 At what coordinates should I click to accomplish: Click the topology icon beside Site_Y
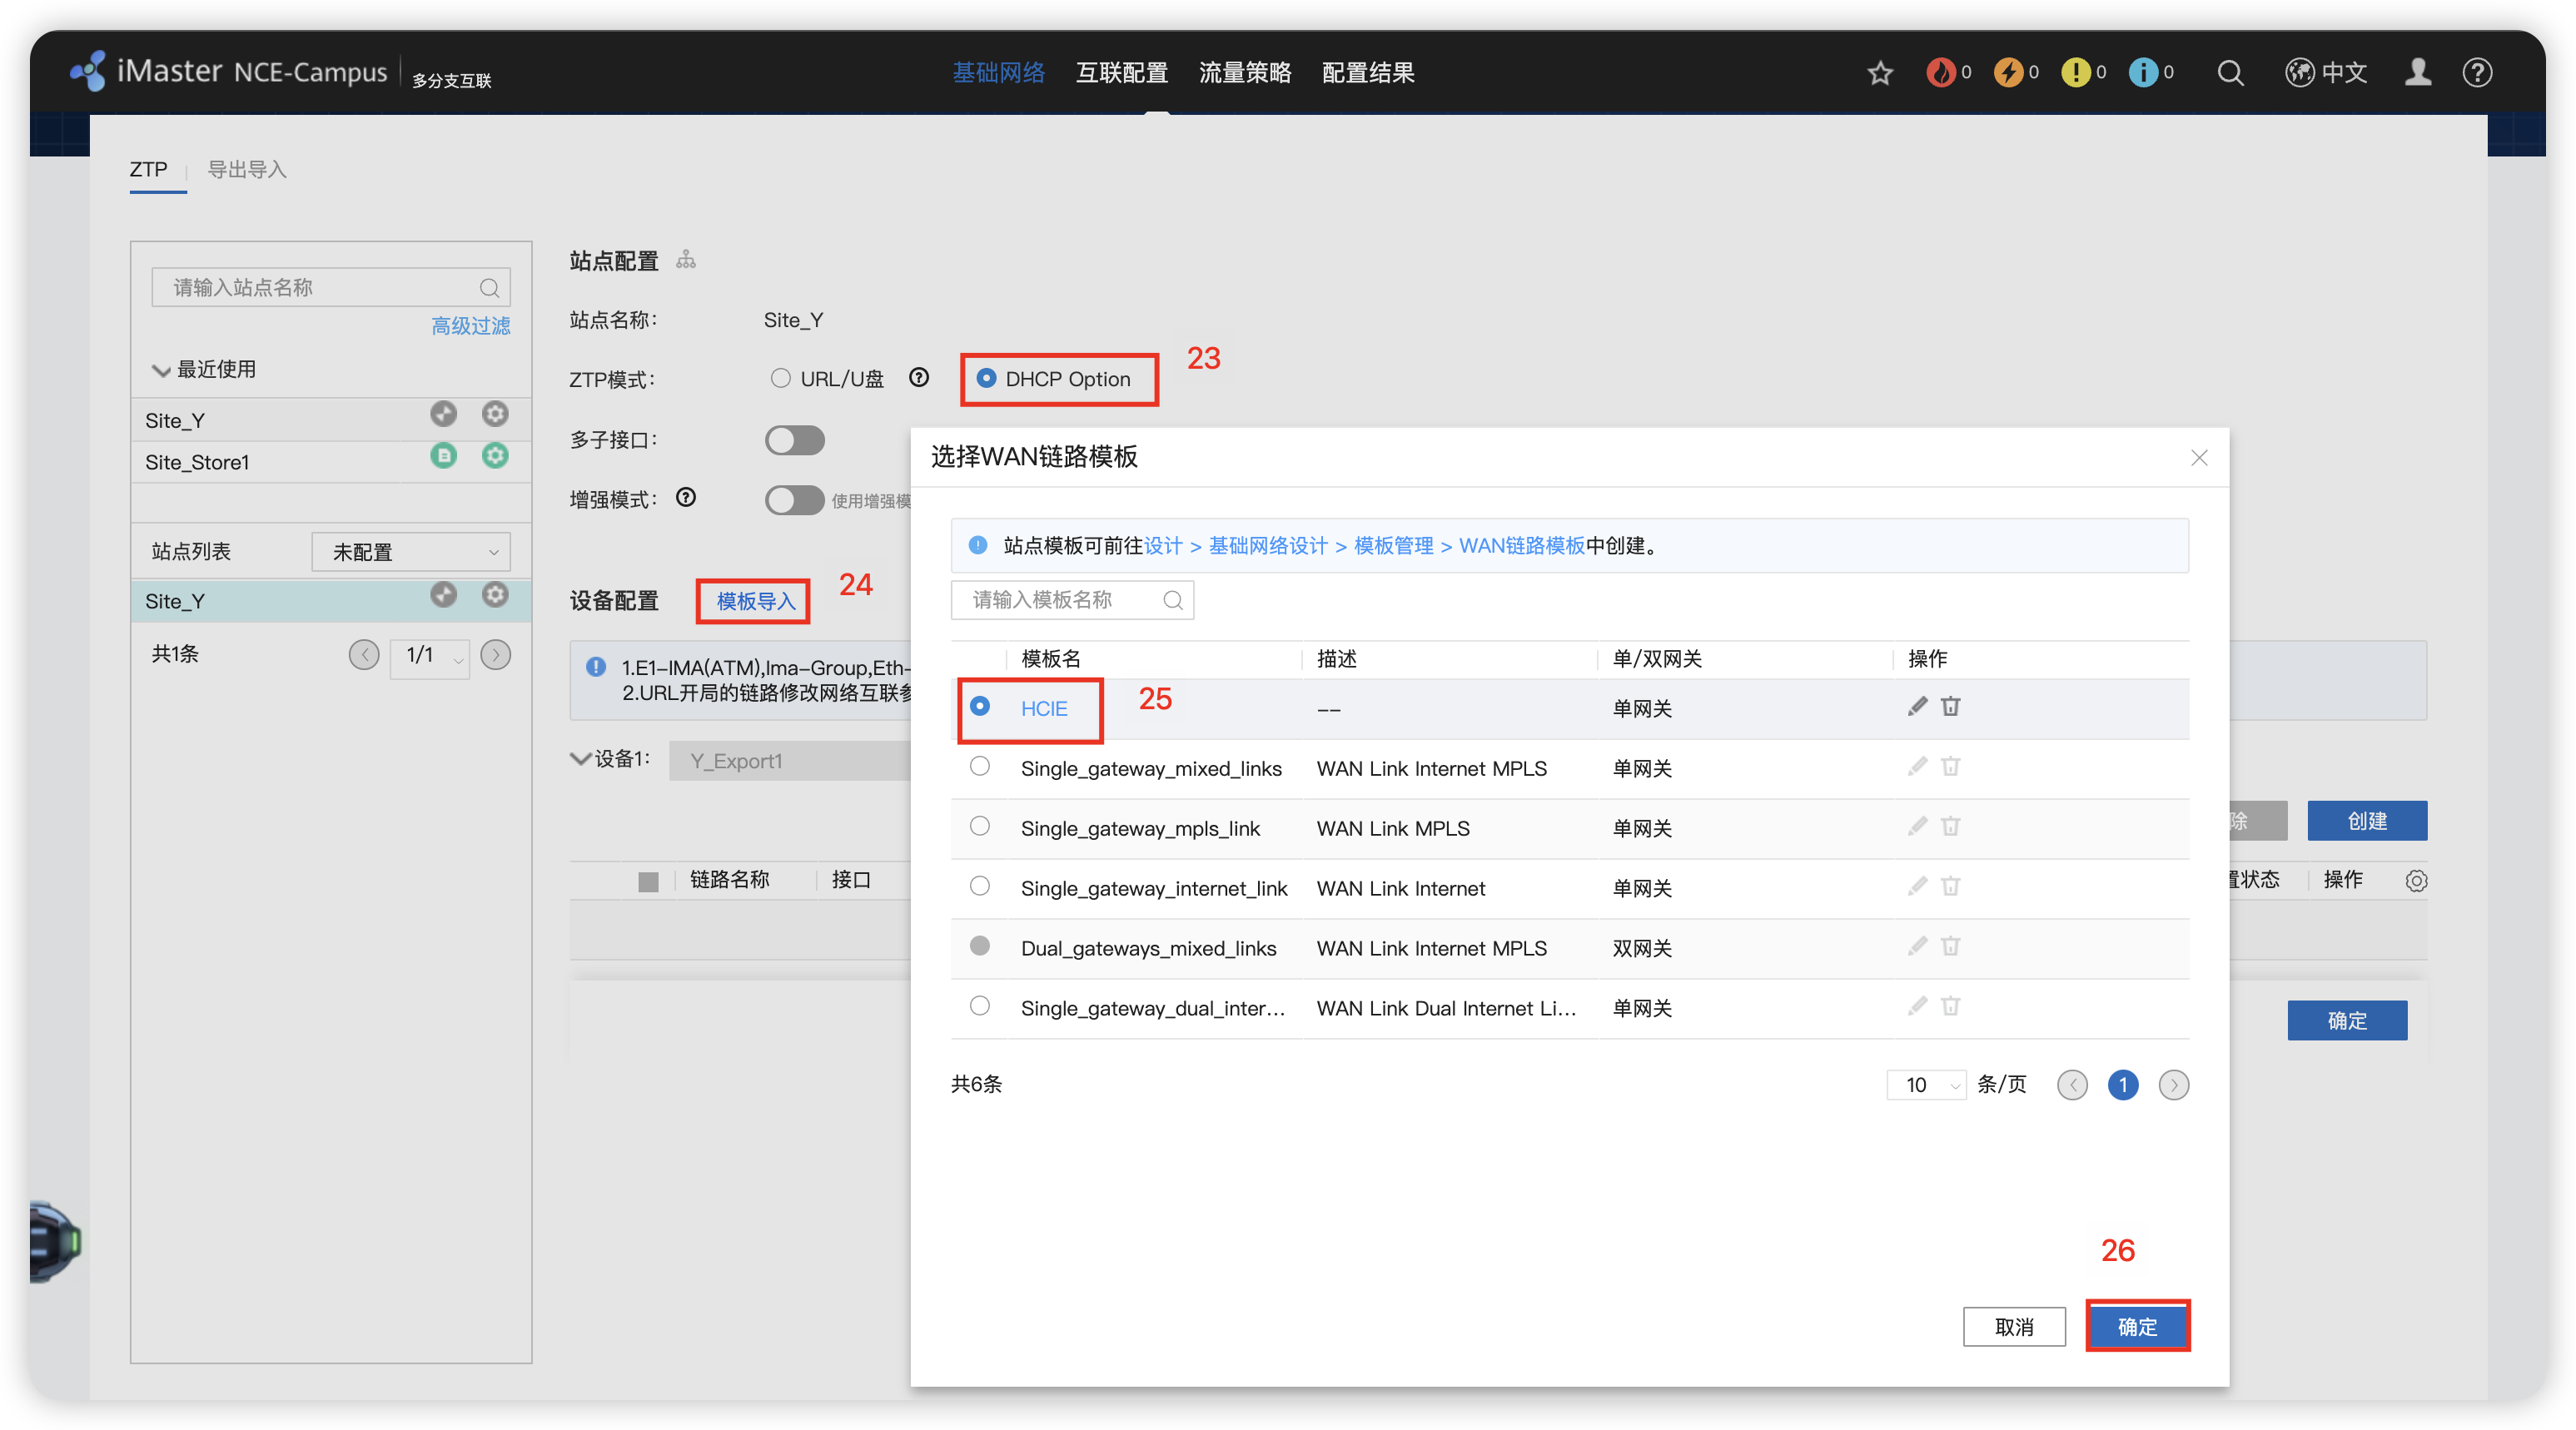click(443, 414)
